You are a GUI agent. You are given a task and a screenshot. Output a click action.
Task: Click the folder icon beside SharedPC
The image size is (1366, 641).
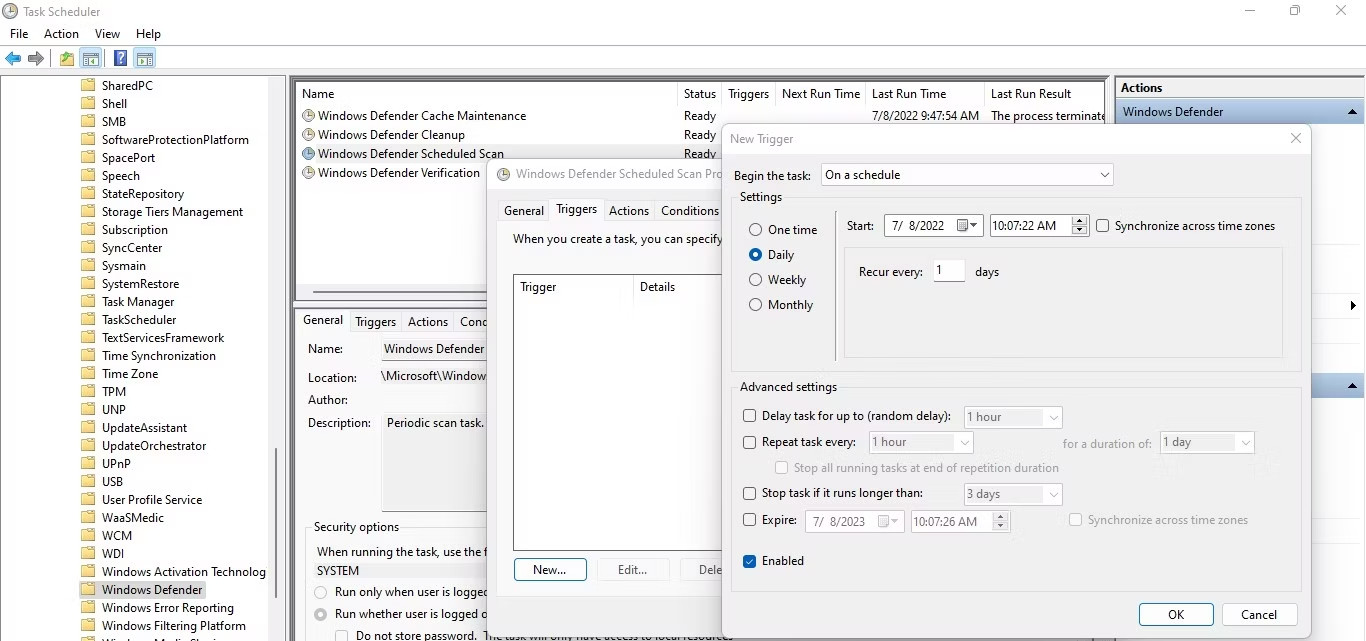88,86
